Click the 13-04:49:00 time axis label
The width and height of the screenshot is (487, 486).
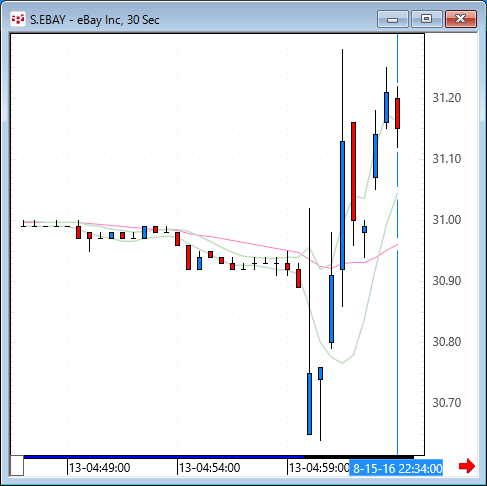100,468
